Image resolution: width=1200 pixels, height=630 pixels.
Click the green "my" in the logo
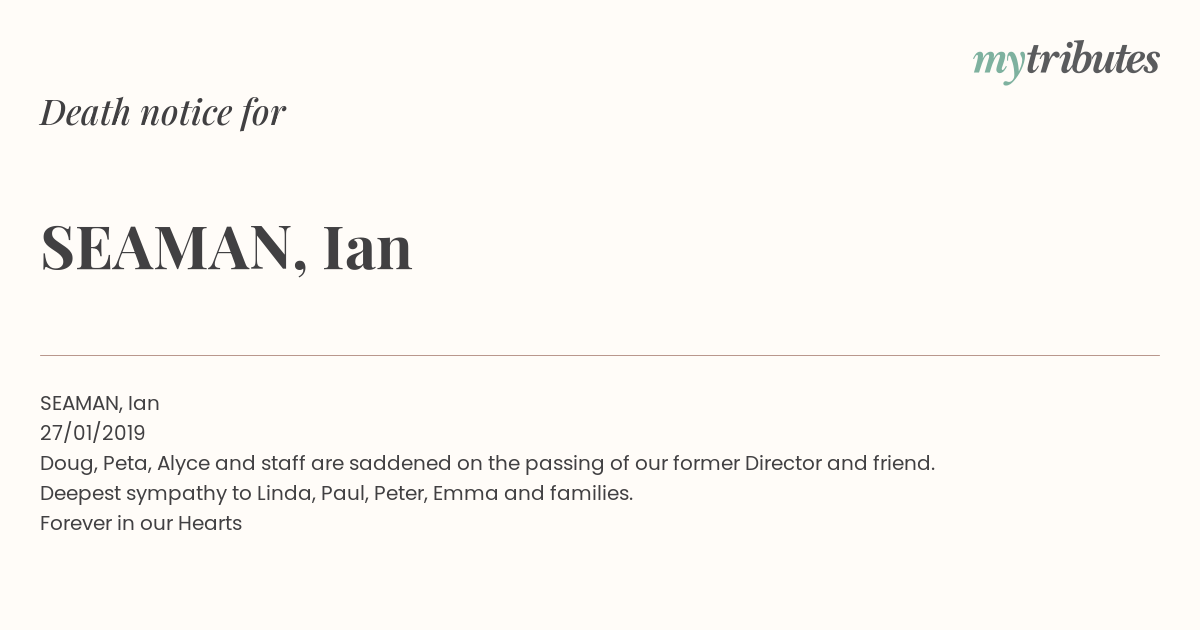pyautogui.click(x=998, y=64)
